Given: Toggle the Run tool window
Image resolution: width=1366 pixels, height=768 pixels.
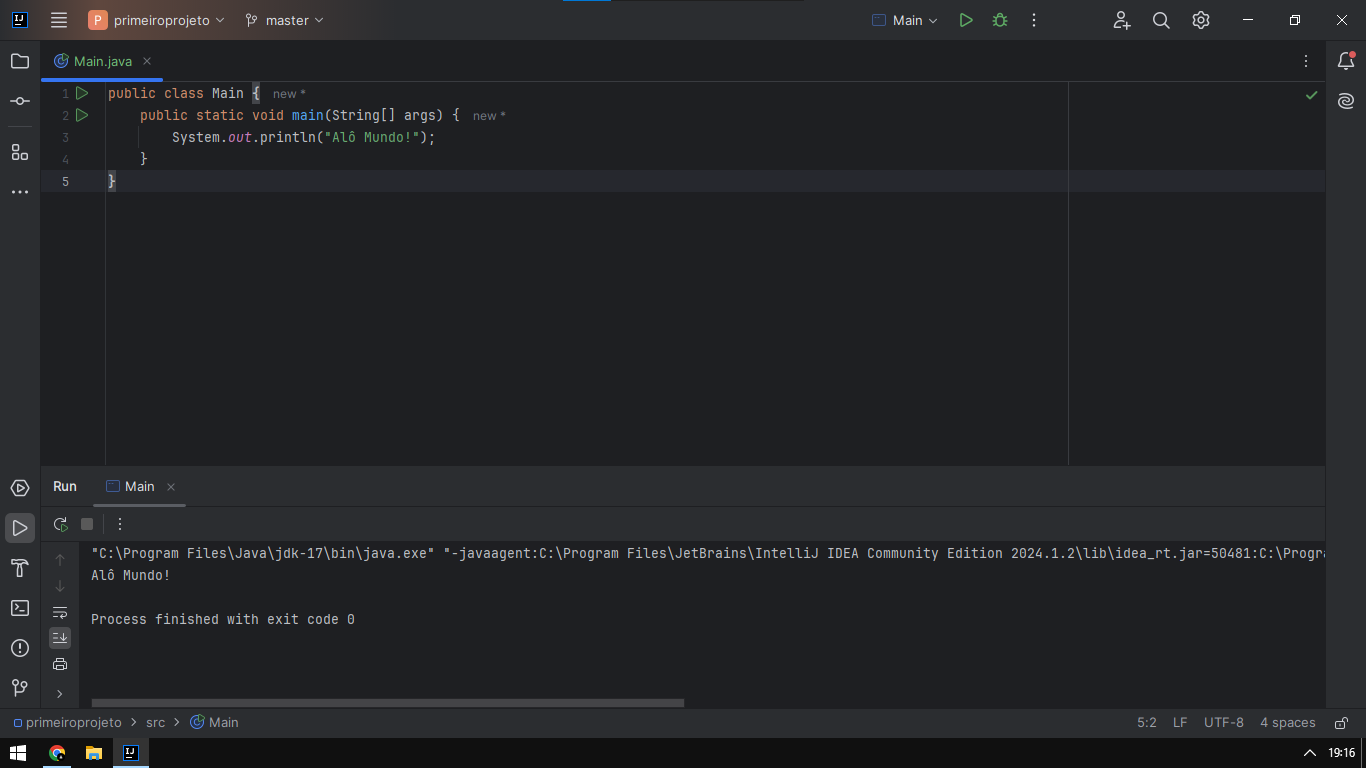Looking at the screenshot, I should pyautogui.click(x=20, y=528).
